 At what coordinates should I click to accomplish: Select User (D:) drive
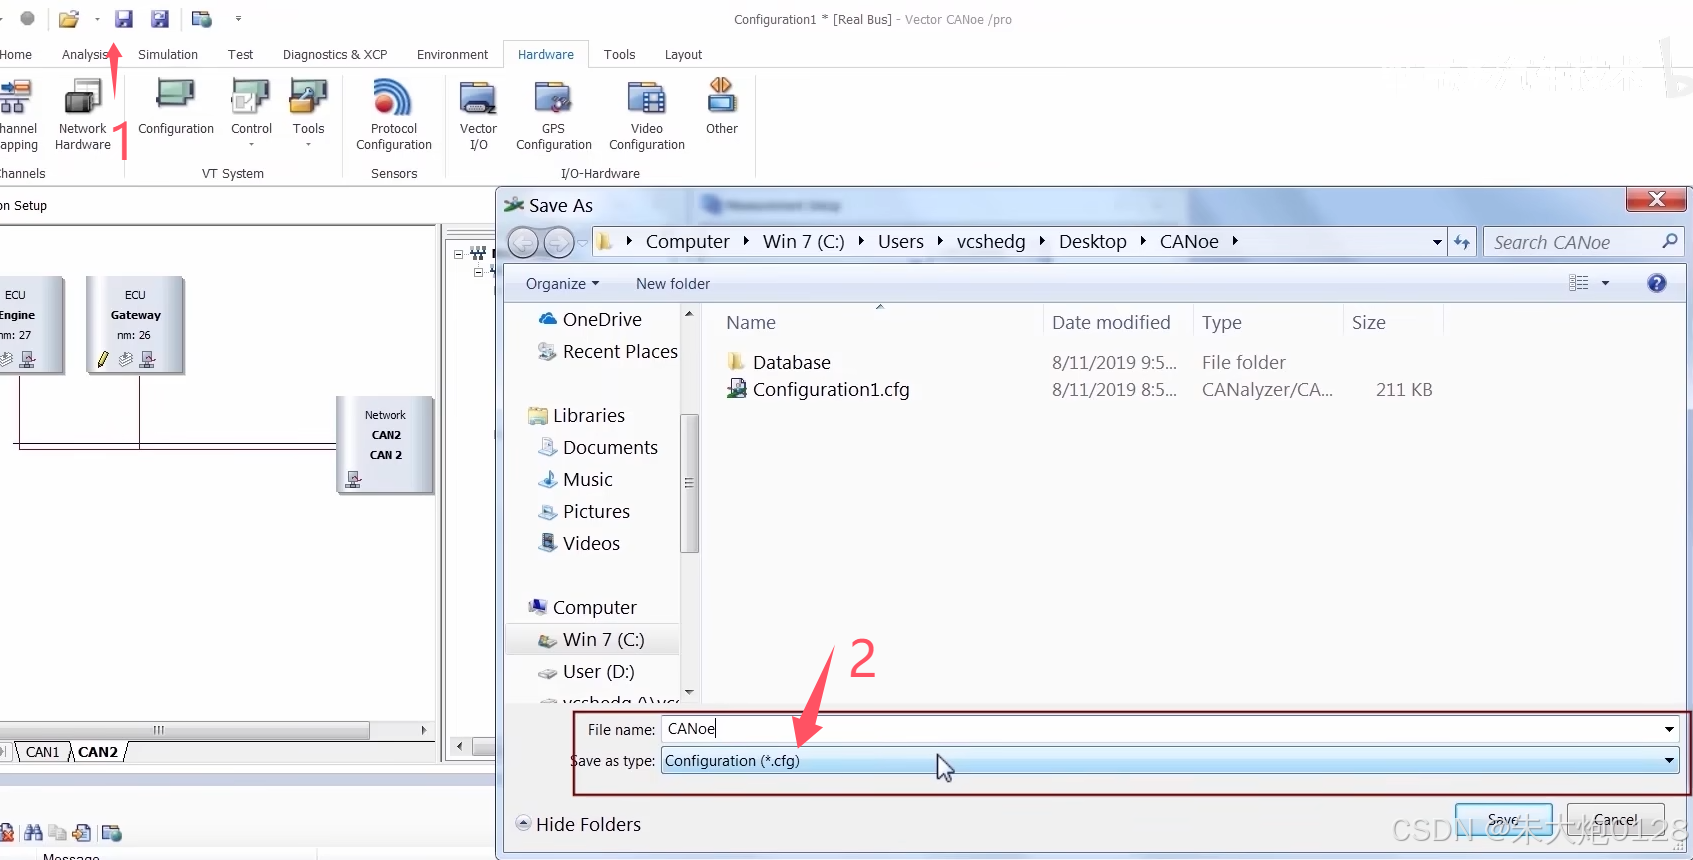click(x=586, y=671)
